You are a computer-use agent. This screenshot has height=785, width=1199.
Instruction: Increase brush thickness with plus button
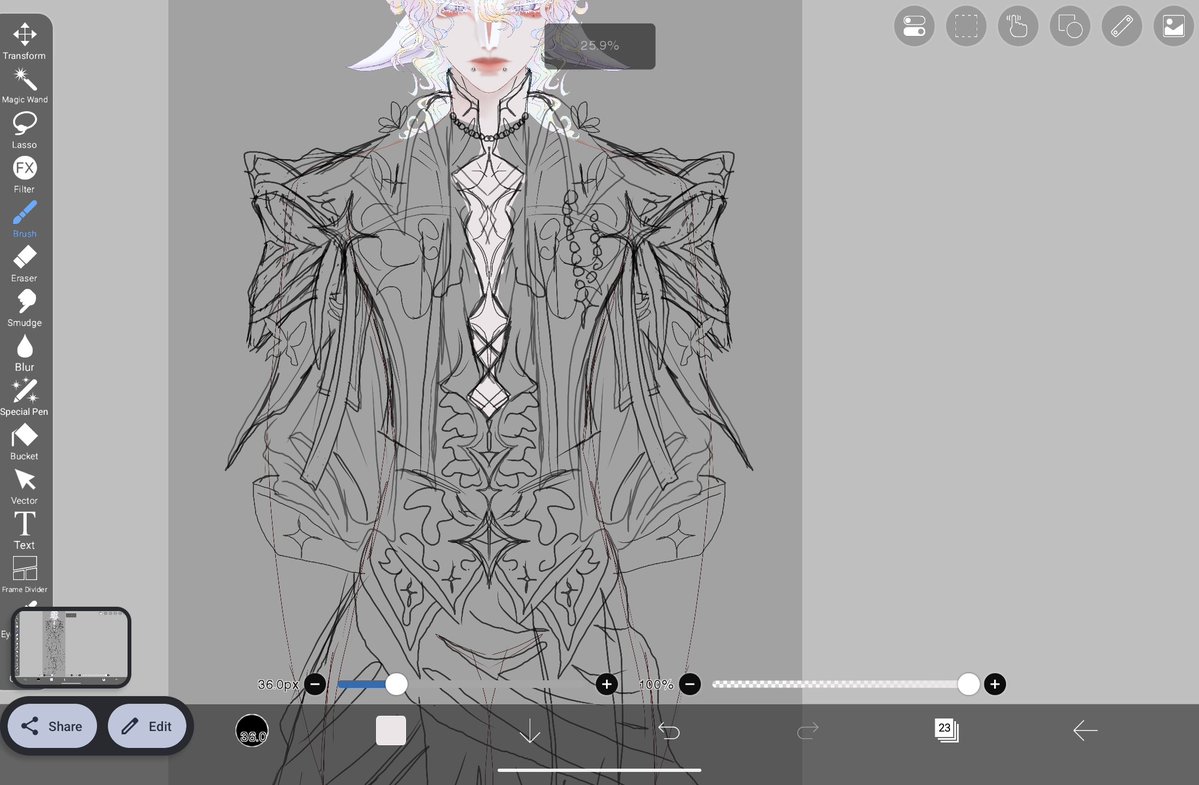606,684
